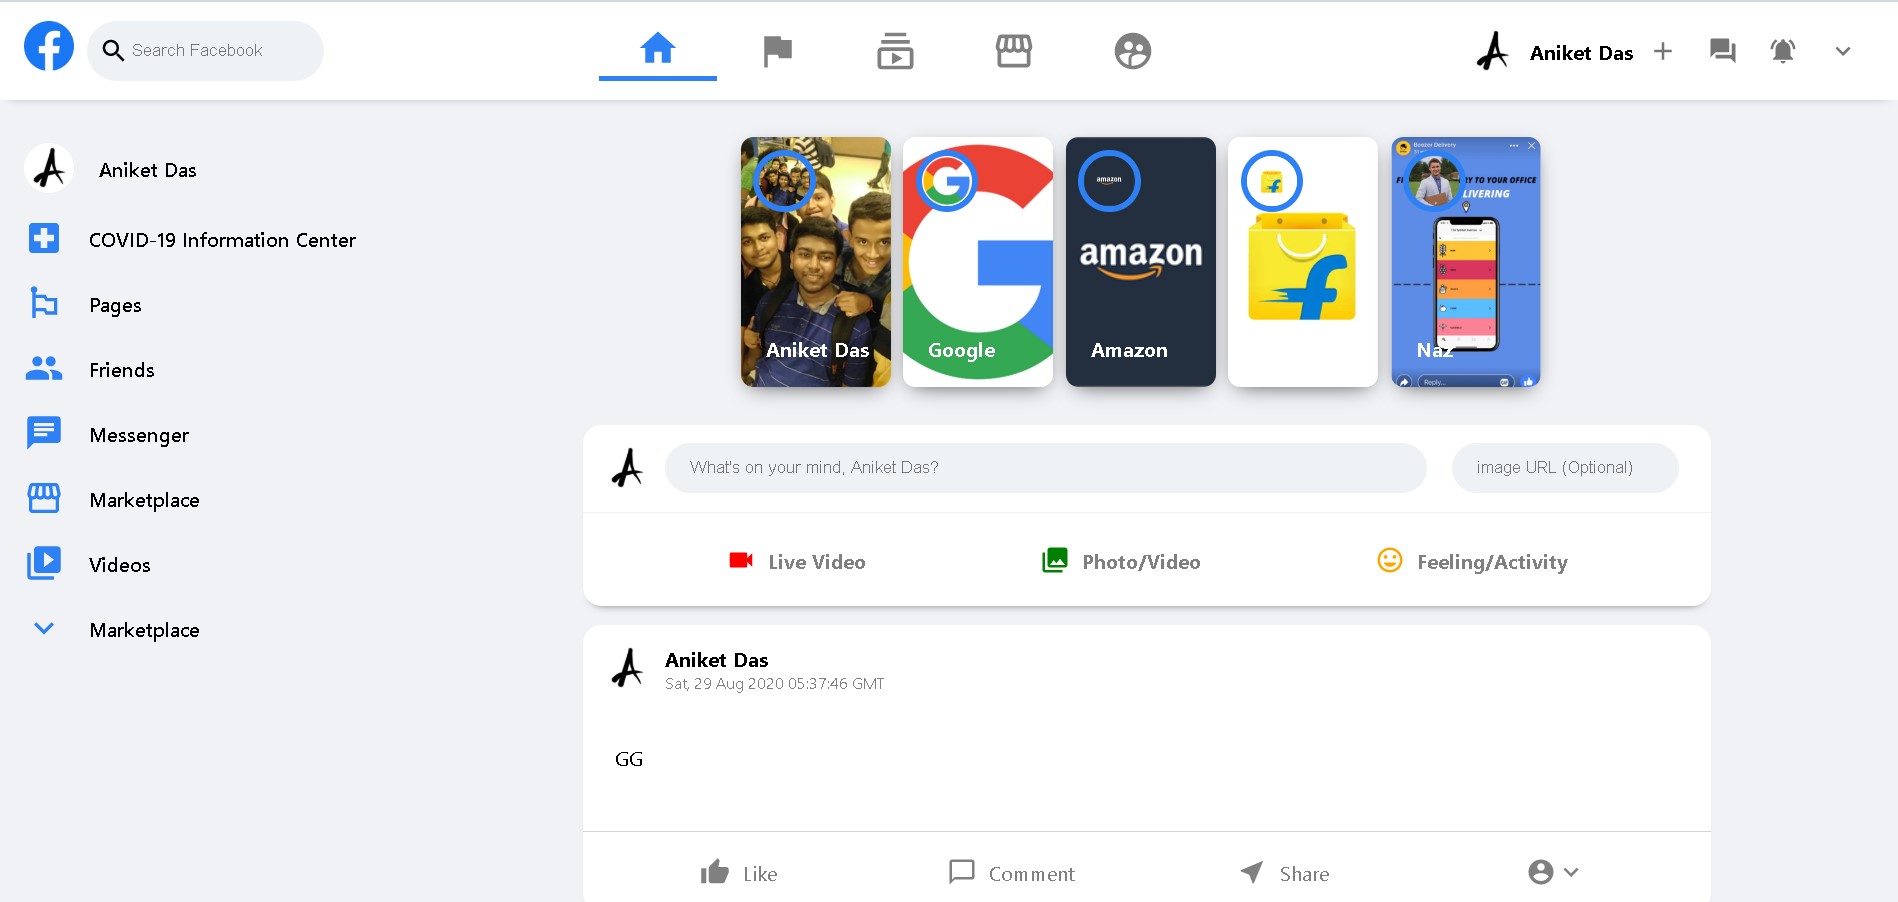Click the Videos play sidebar icon

pyautogui.click(x=44, y=563)
